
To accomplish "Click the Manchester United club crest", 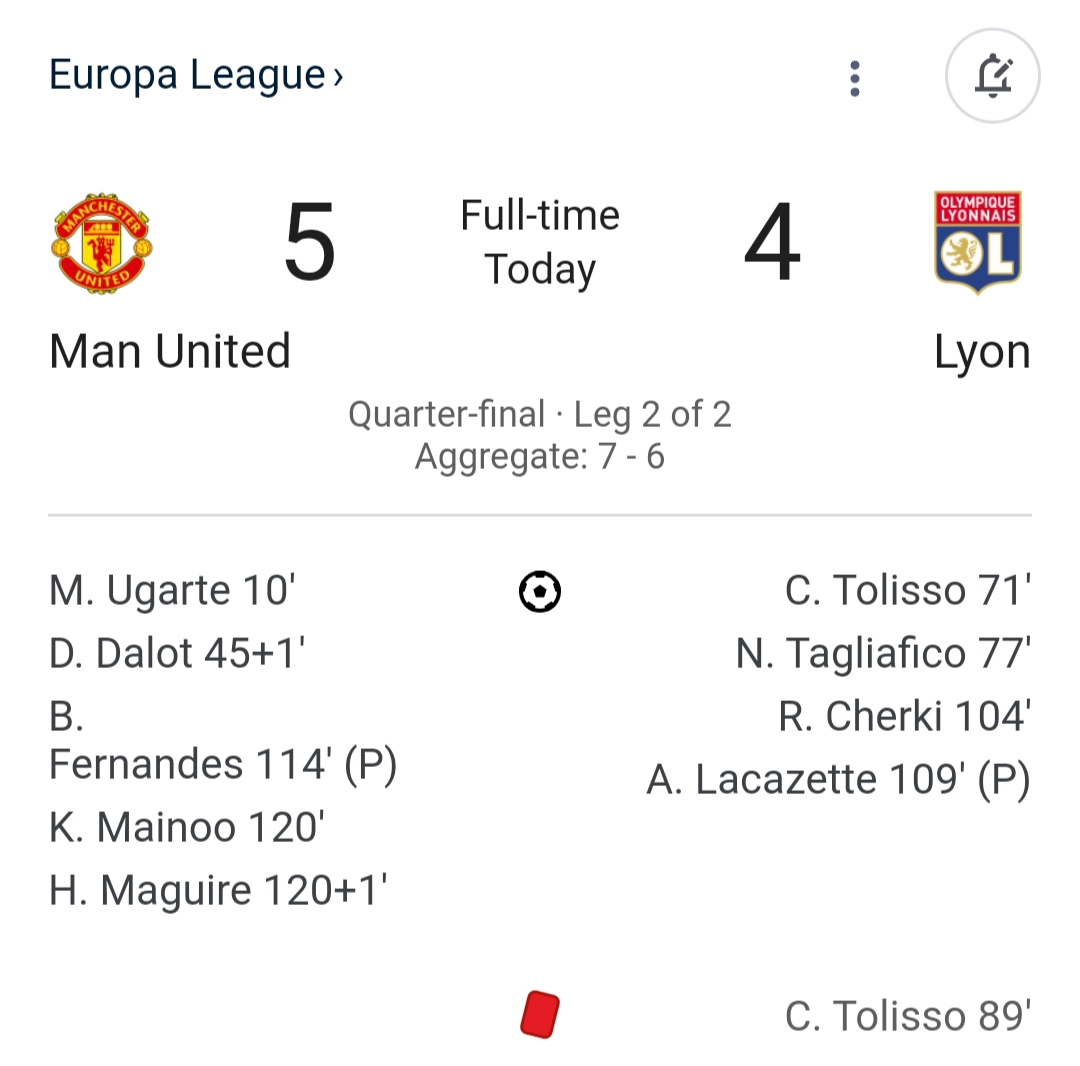I will [102, 243].
